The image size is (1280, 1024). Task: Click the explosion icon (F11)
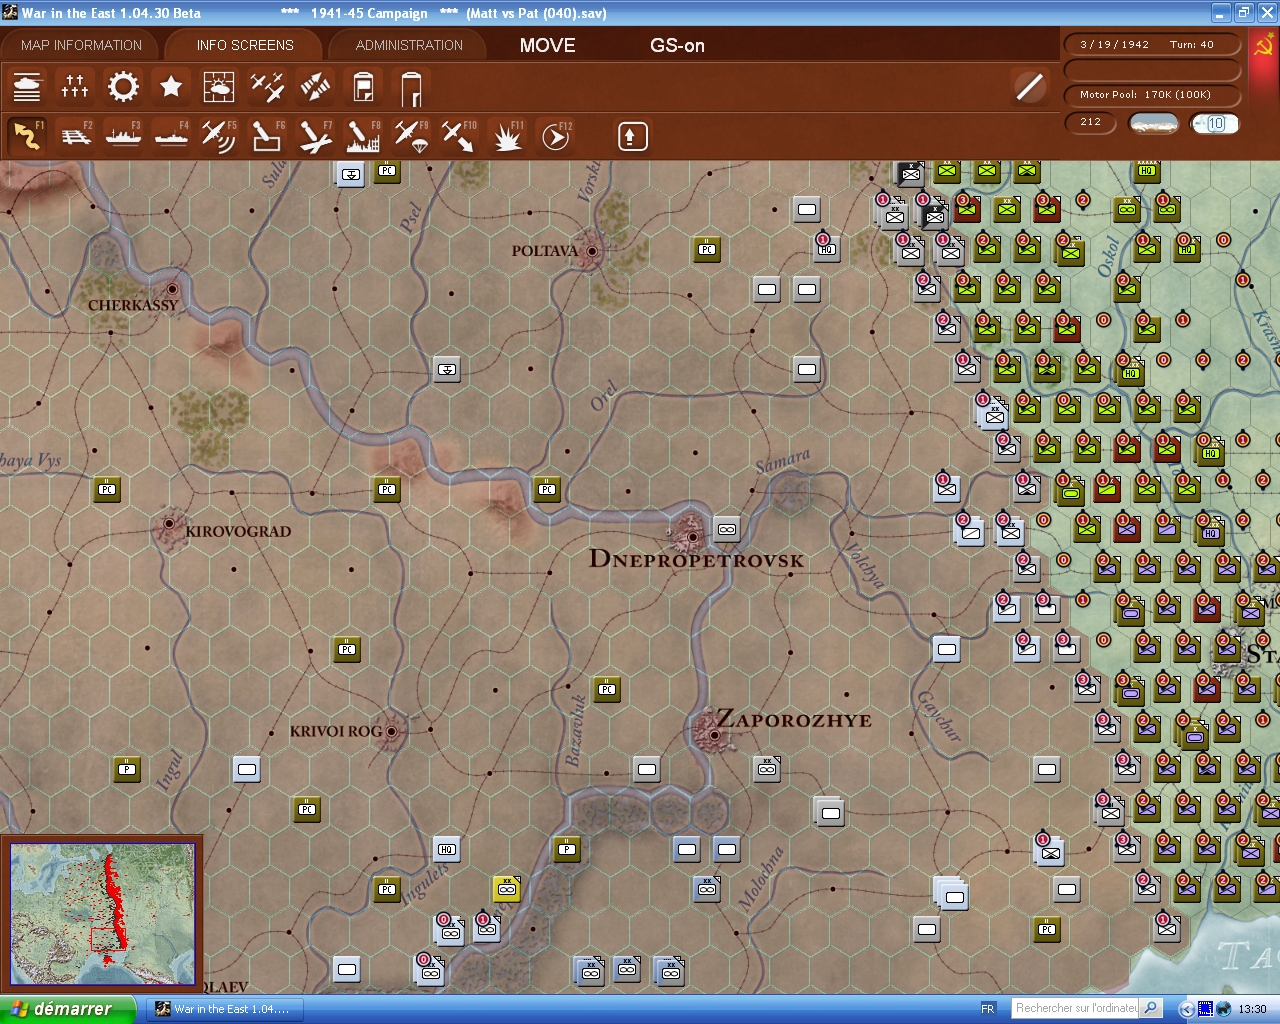pyautogui.click(x=507, y=136)
